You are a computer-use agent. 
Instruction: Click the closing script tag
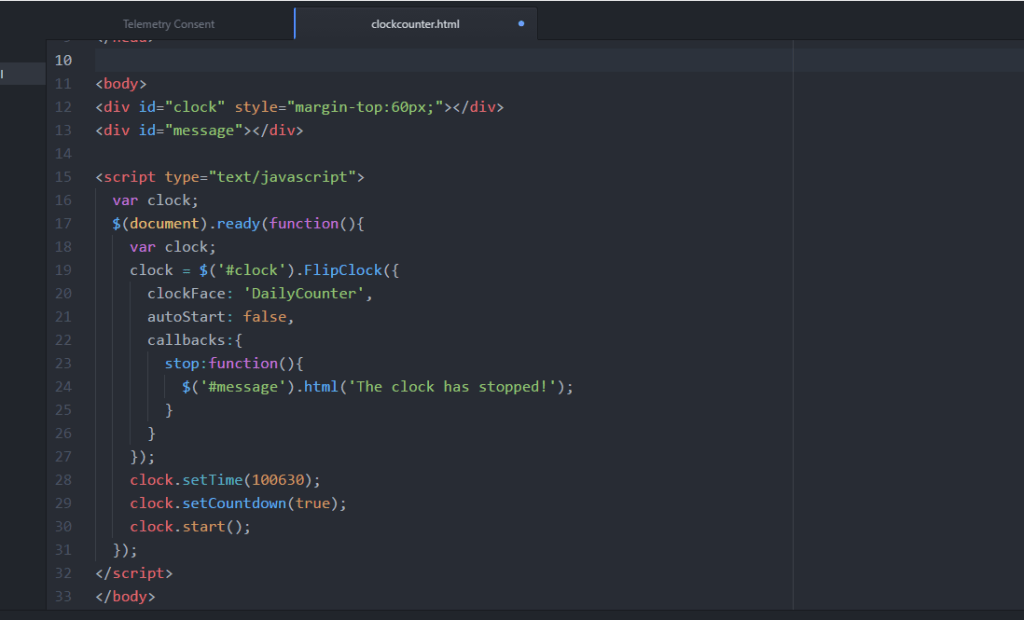coord(134,573)
